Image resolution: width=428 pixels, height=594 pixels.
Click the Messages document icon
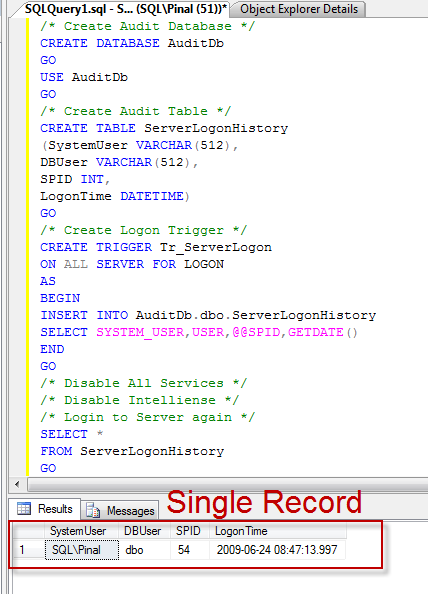[x=93, y=510]
